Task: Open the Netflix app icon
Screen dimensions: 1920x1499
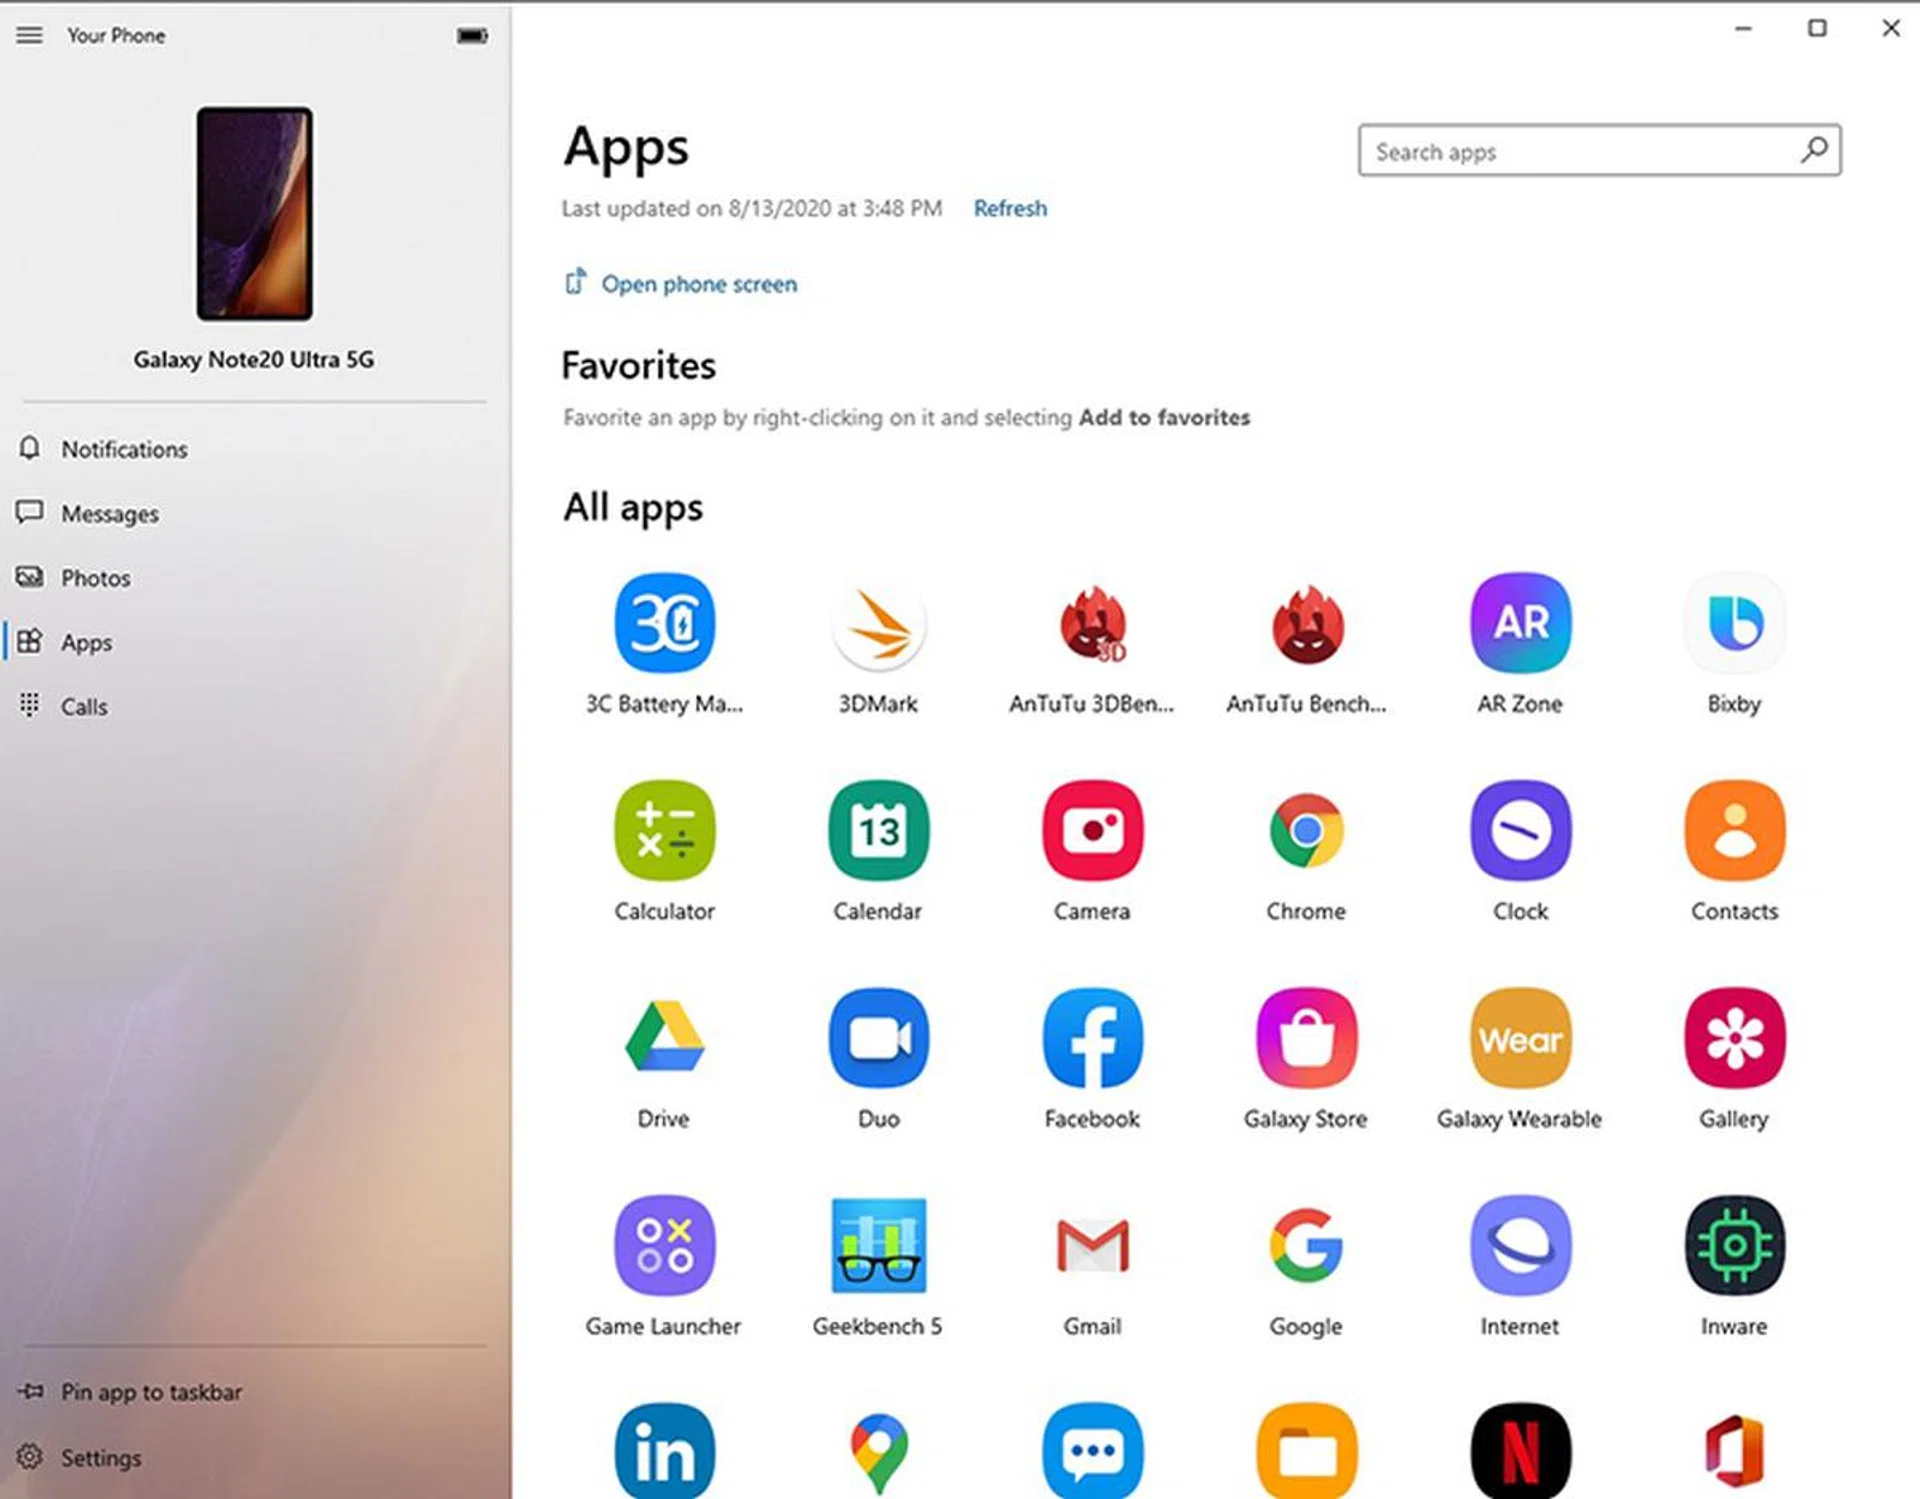Action: pyautogui.click(x=1520, y=1450)
